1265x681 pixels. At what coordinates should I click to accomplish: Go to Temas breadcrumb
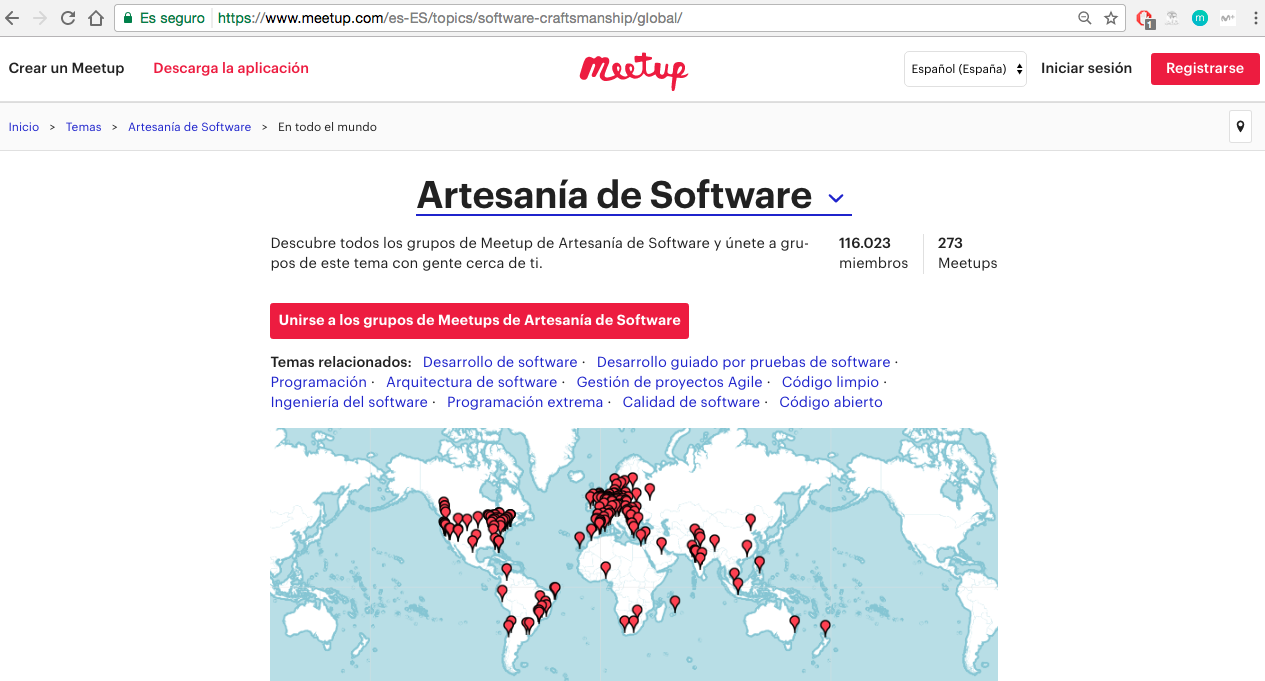pyautogui.click(x=83, y=127)
